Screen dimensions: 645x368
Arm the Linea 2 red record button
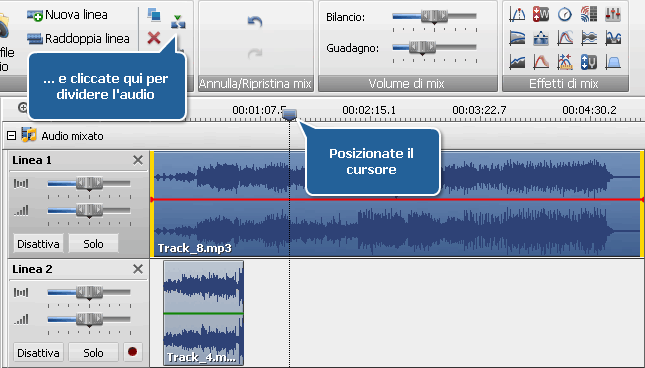coord(132,352)
